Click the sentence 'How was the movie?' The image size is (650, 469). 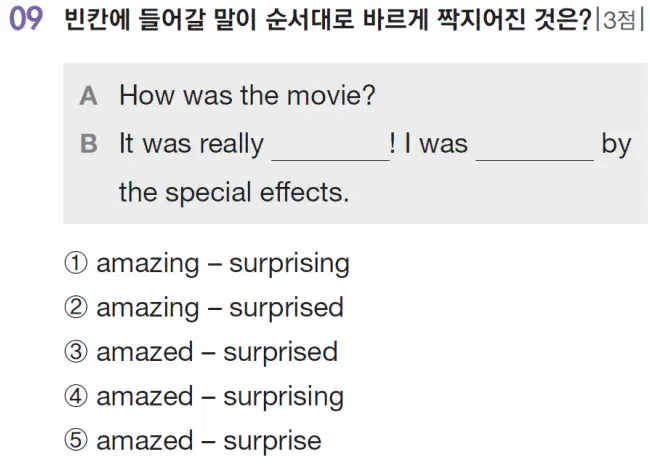247,96
